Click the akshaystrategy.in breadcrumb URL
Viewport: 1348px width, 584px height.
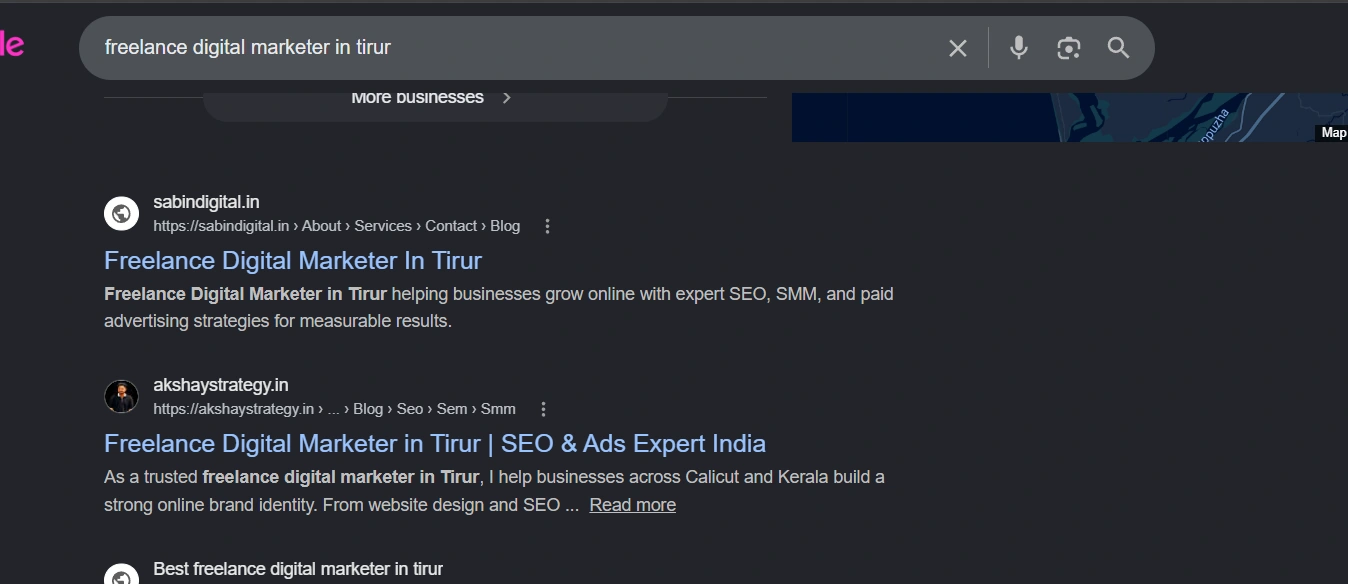tap(334, 409)
